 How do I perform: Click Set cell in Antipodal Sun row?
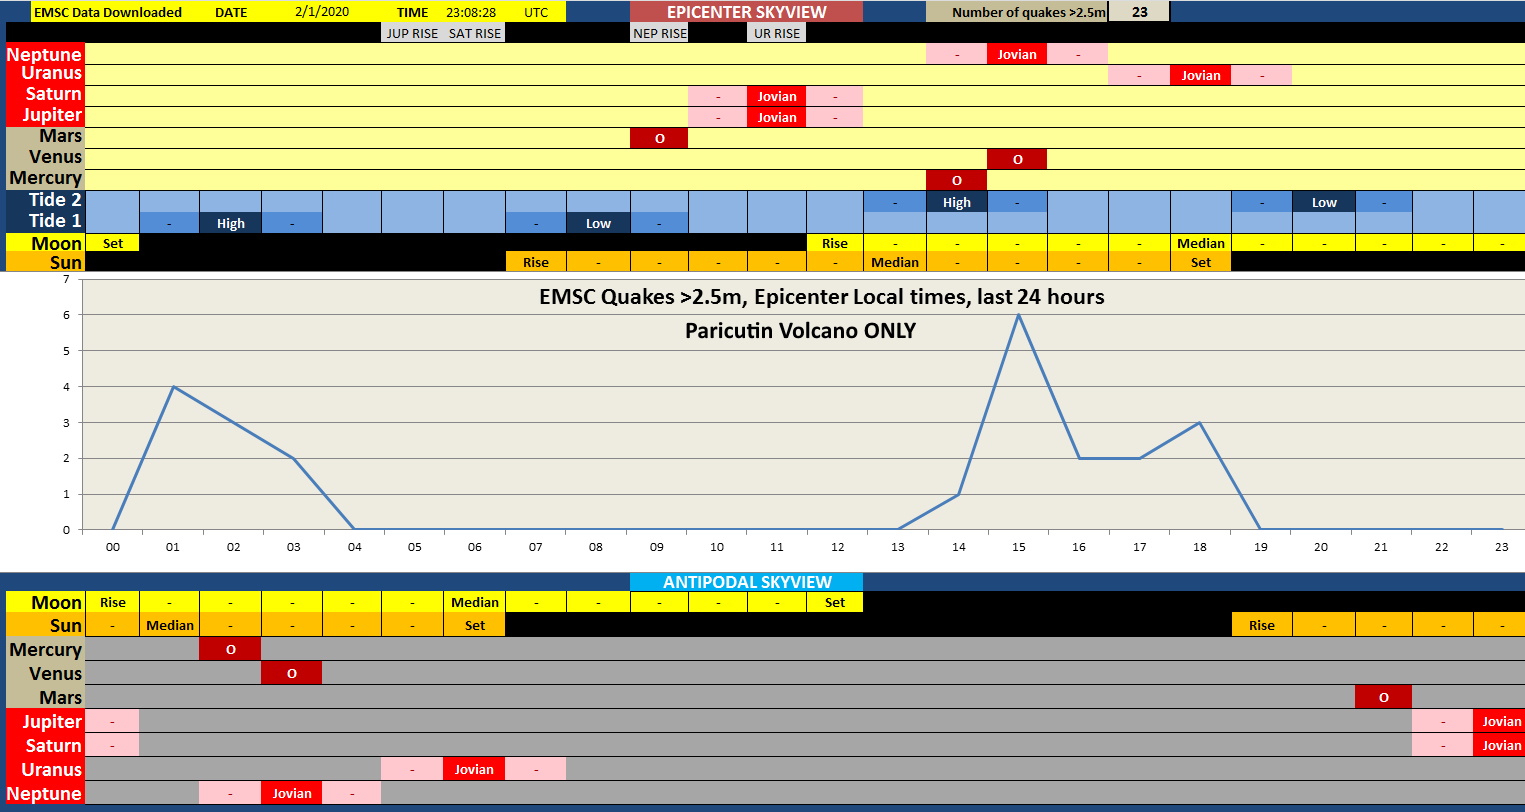[x=475, y=625]
